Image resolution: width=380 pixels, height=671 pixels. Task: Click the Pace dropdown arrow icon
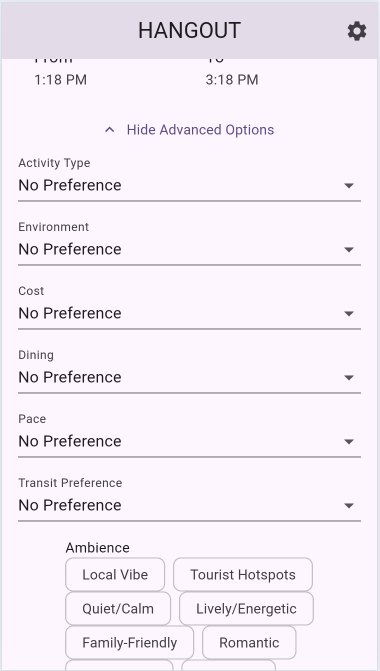349,441
